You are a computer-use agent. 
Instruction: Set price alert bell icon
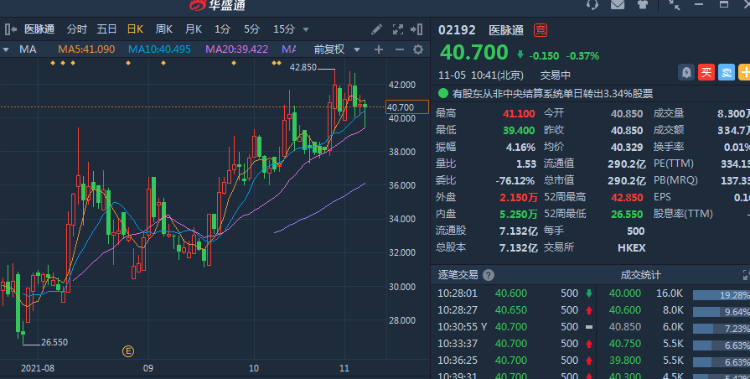686,73
